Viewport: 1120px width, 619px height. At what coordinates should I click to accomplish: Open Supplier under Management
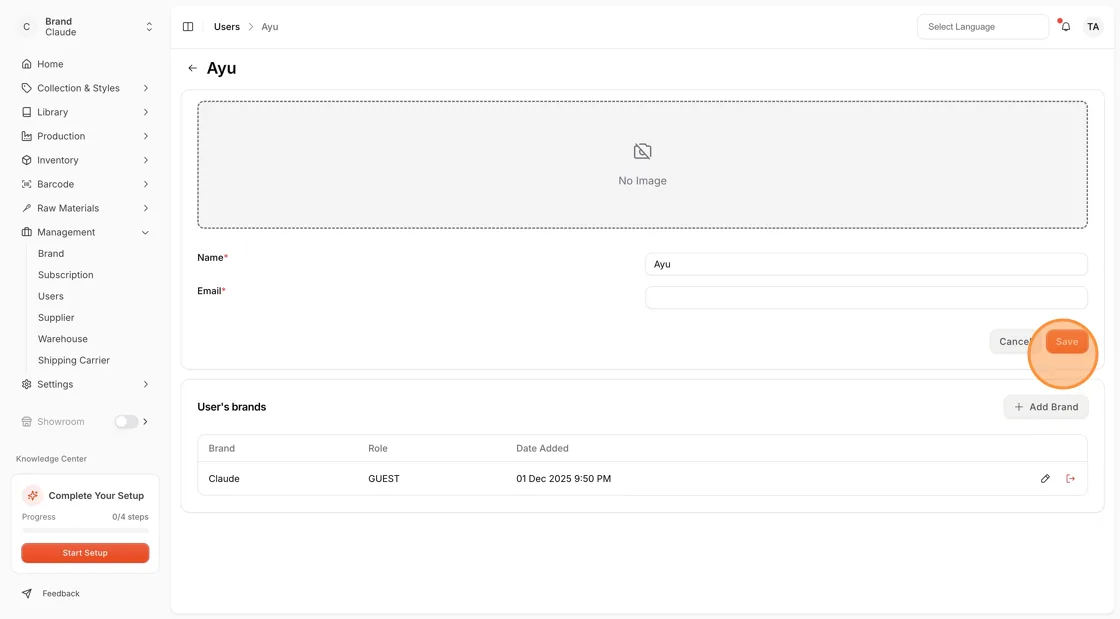56,318
